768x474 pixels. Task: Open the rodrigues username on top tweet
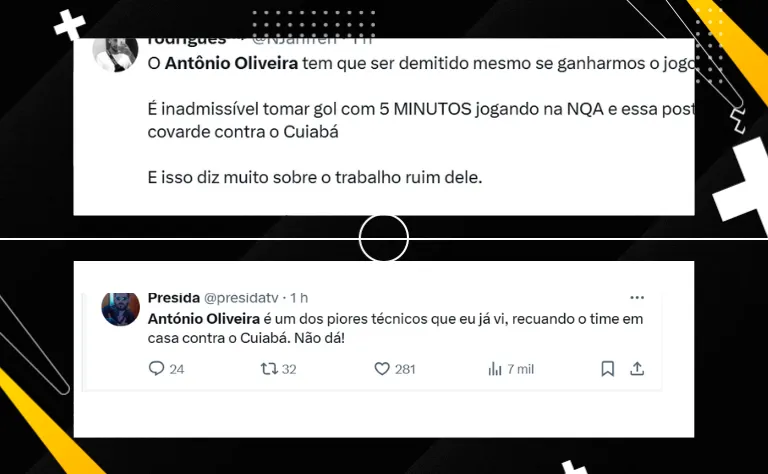pos(187,41)
